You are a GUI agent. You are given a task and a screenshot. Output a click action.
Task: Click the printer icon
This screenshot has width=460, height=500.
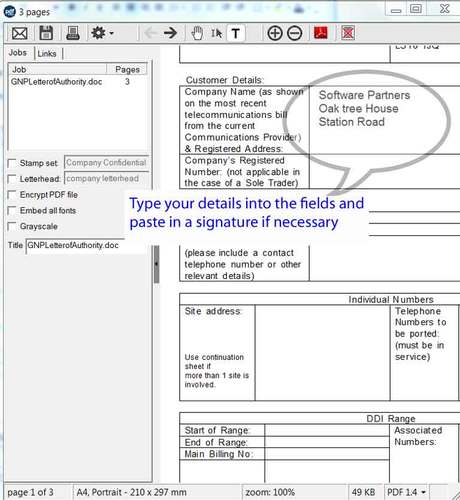click(73, 33)
